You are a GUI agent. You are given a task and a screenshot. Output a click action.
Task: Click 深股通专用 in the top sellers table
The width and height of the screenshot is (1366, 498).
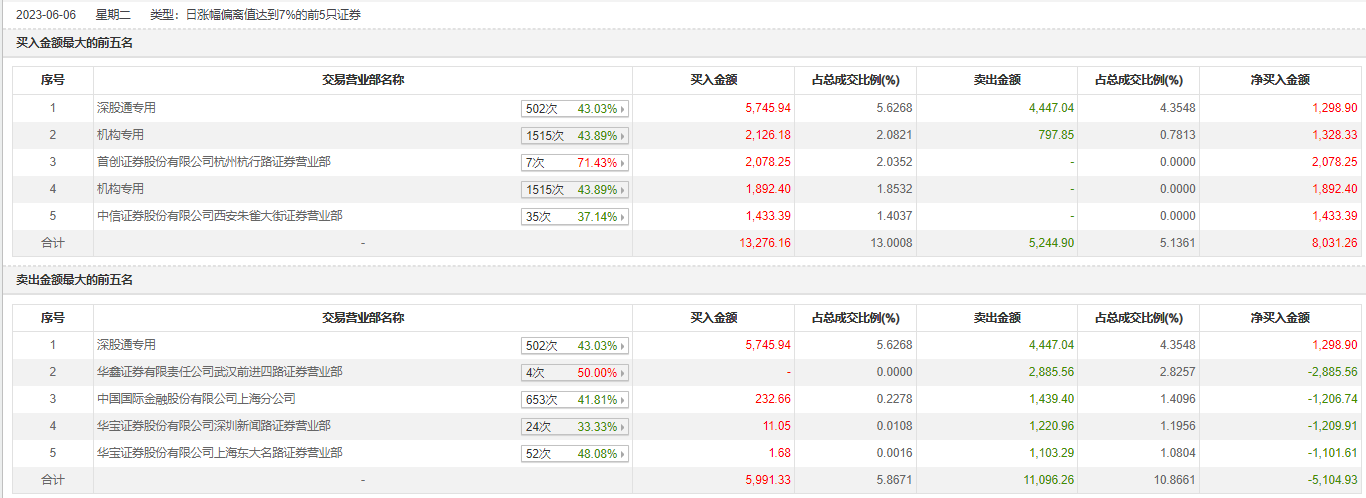126,345
